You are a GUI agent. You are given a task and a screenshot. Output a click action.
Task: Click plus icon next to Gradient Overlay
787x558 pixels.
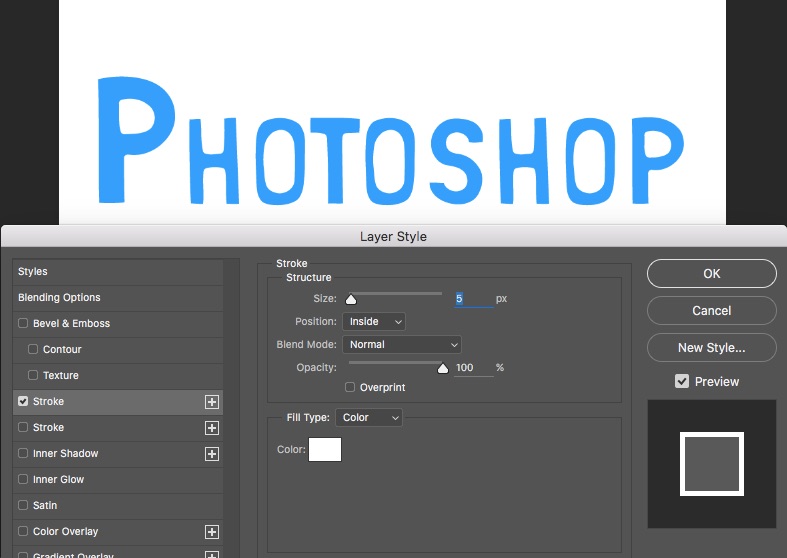coord(212,554)
